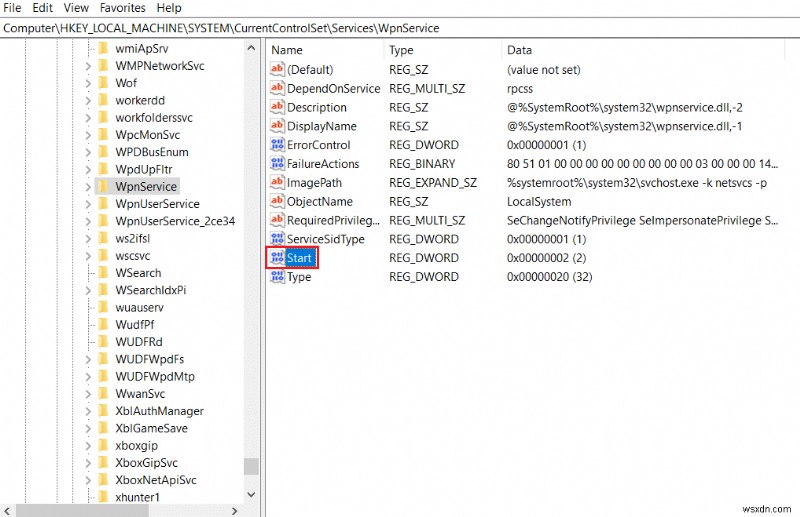
Task: Open the Help menu
Action: (169, 8)
